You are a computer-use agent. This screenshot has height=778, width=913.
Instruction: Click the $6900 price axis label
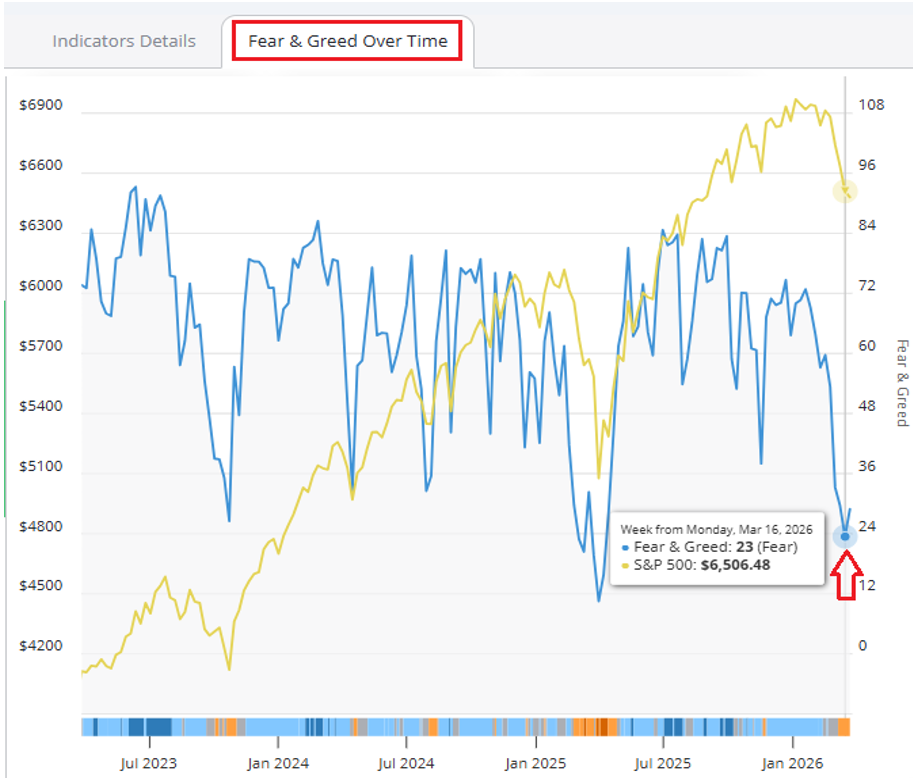[x=40, y=105]
